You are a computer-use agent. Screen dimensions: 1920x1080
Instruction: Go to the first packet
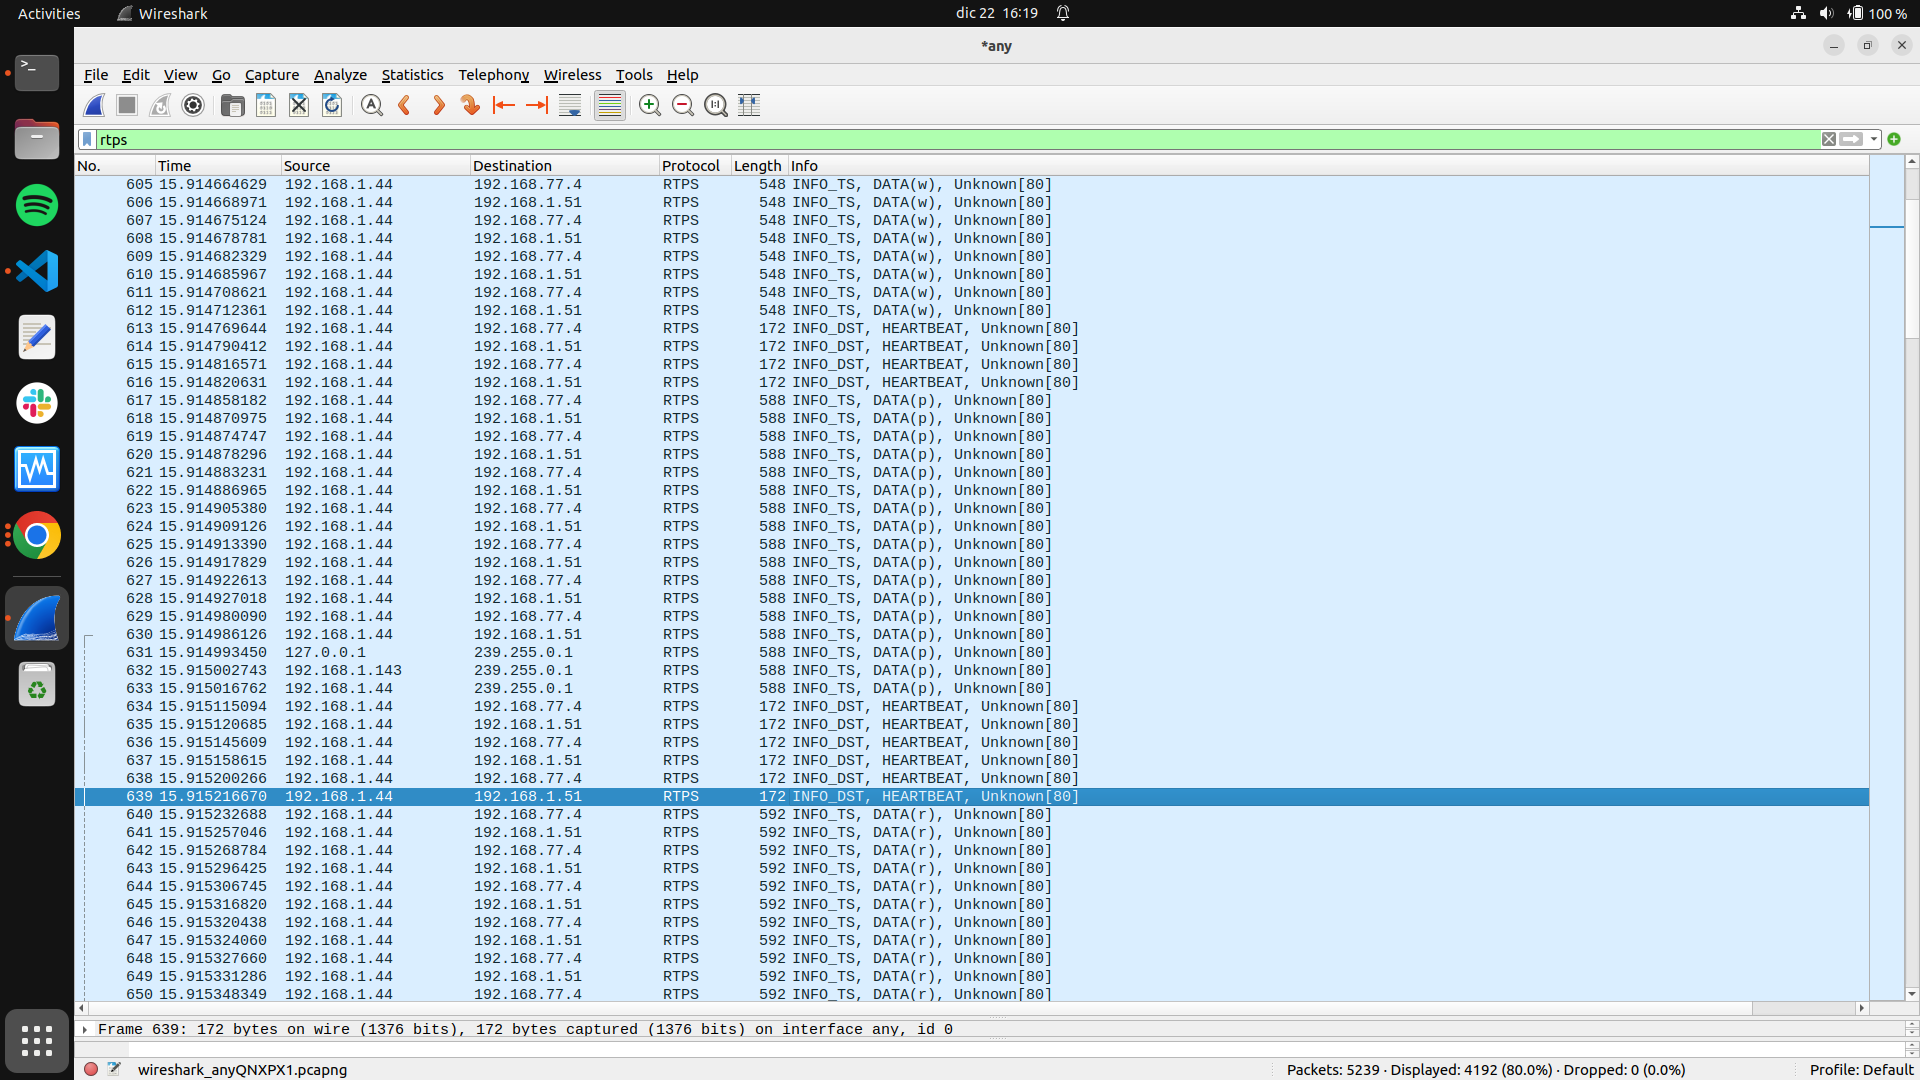[503, 105]
